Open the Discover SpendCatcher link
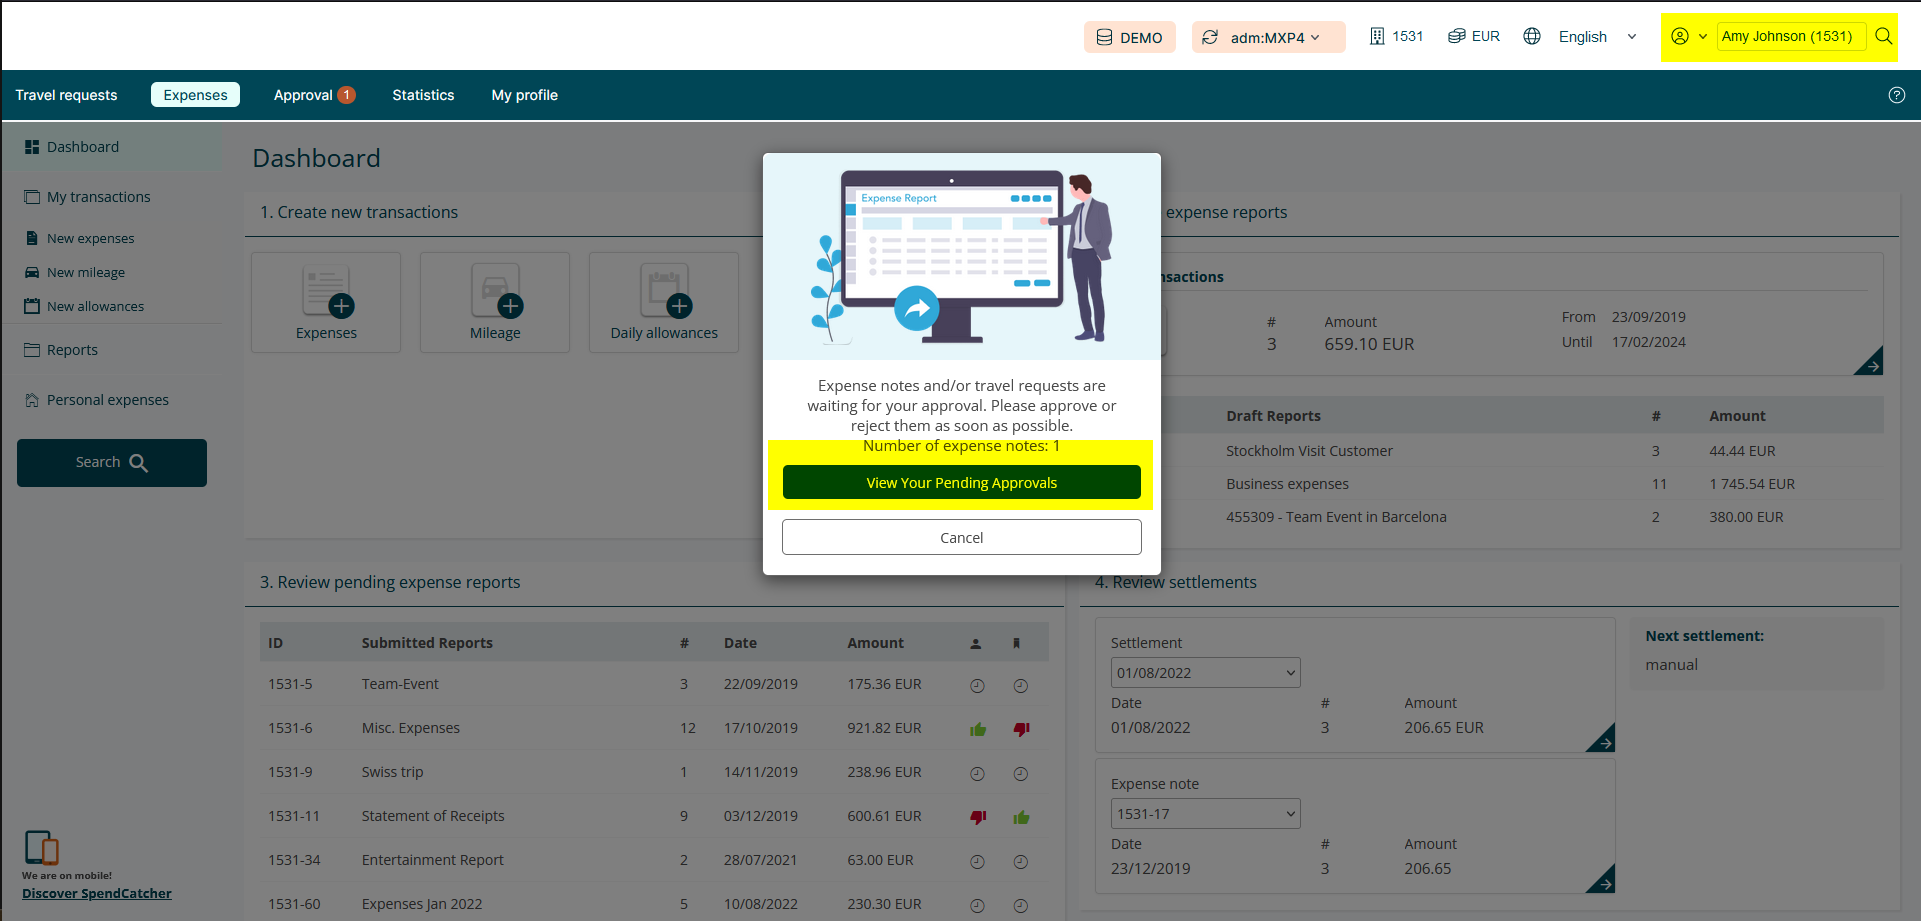This screenshot has width=1921, height=921. [97, 894]
